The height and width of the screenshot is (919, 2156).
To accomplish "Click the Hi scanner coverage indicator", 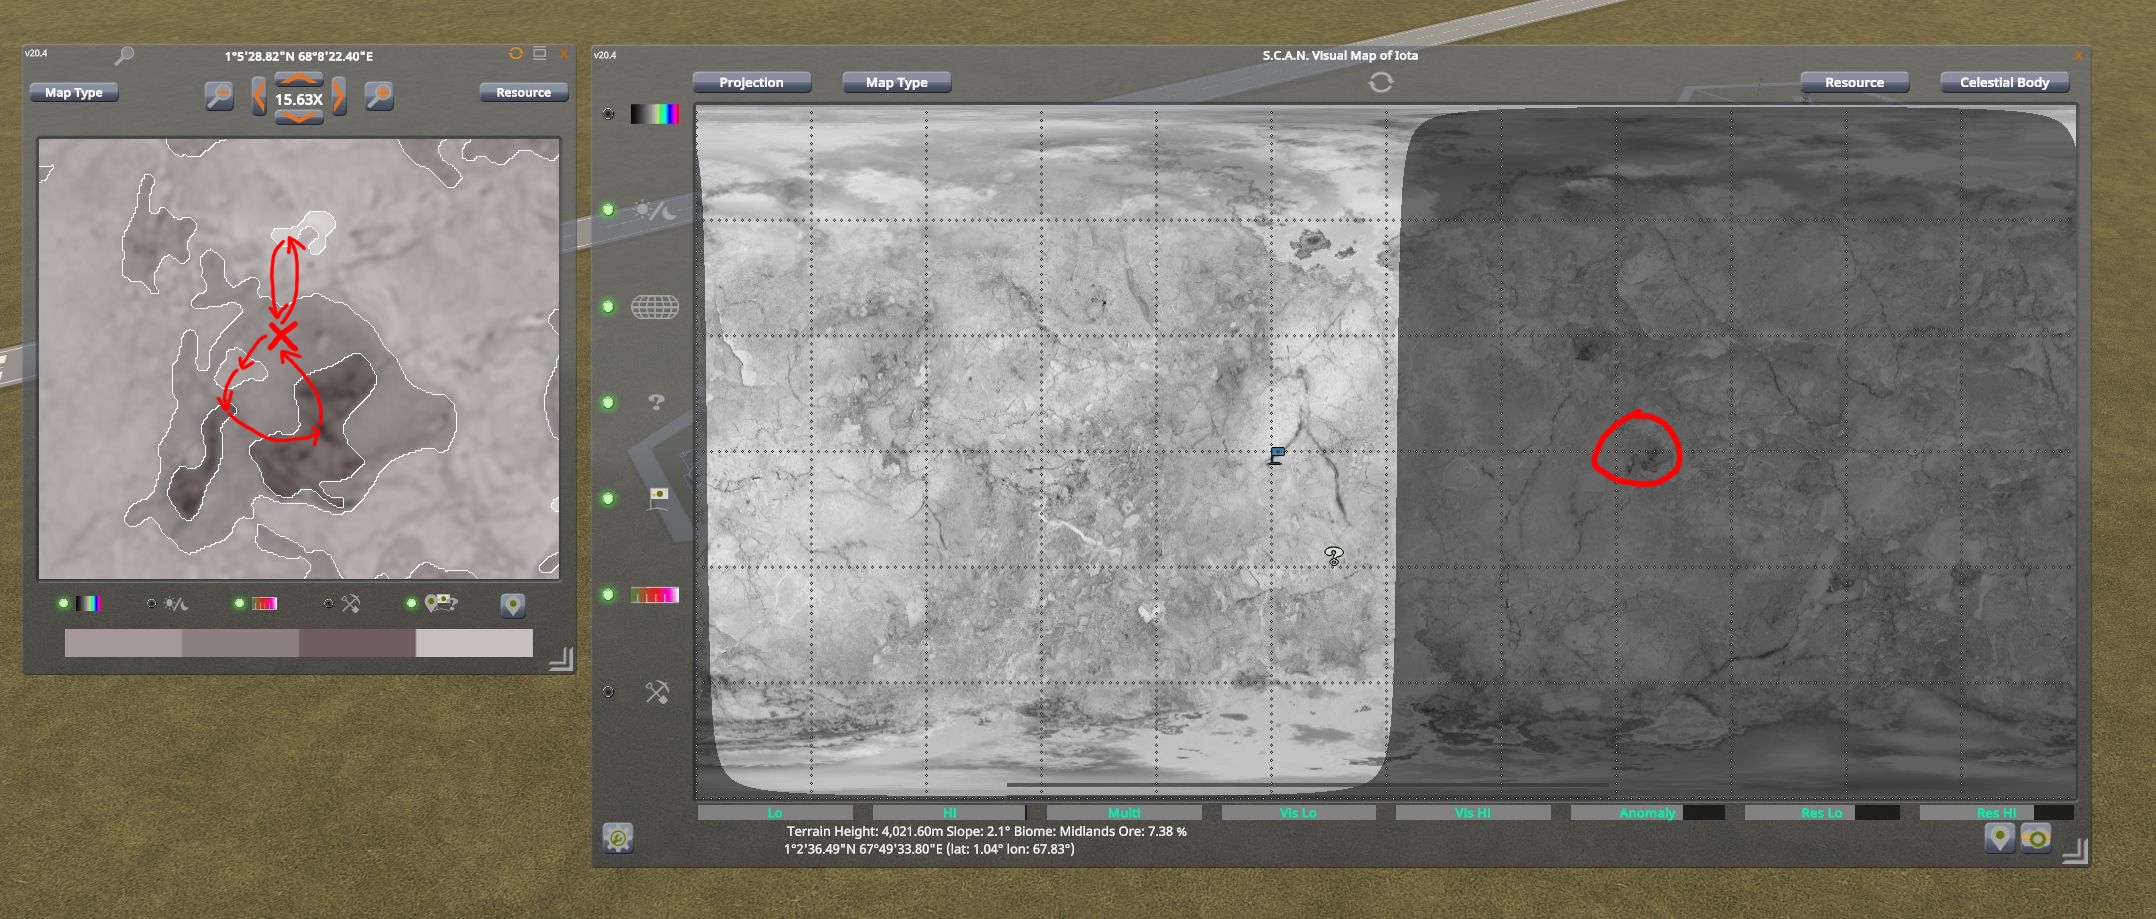I will 949,813.
